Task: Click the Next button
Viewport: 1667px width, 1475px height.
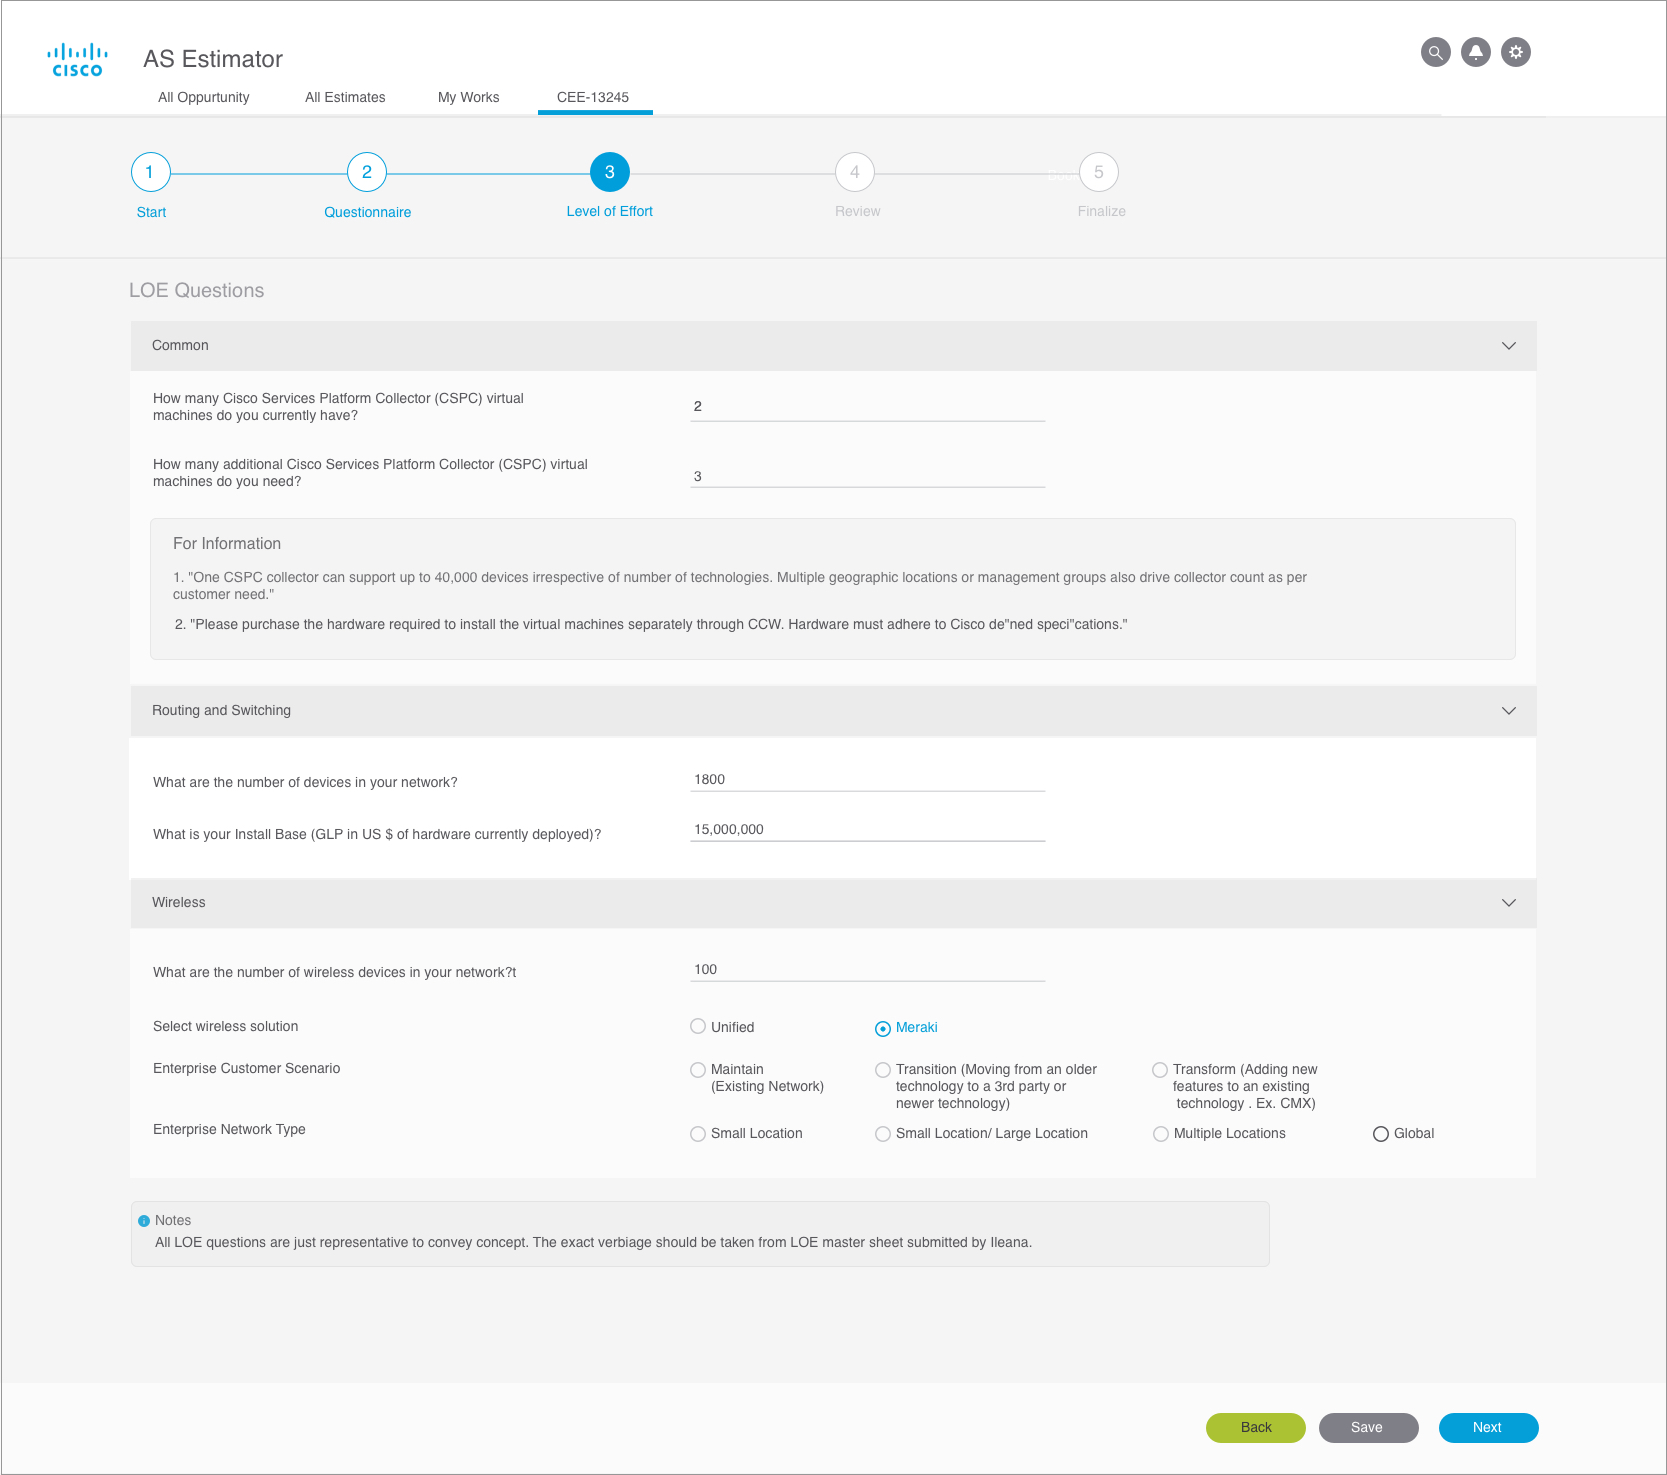Action: coord(1488,1428)
